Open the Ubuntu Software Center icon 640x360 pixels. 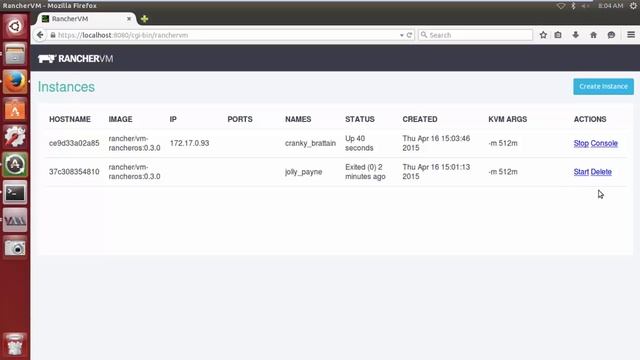coord(15,109)
